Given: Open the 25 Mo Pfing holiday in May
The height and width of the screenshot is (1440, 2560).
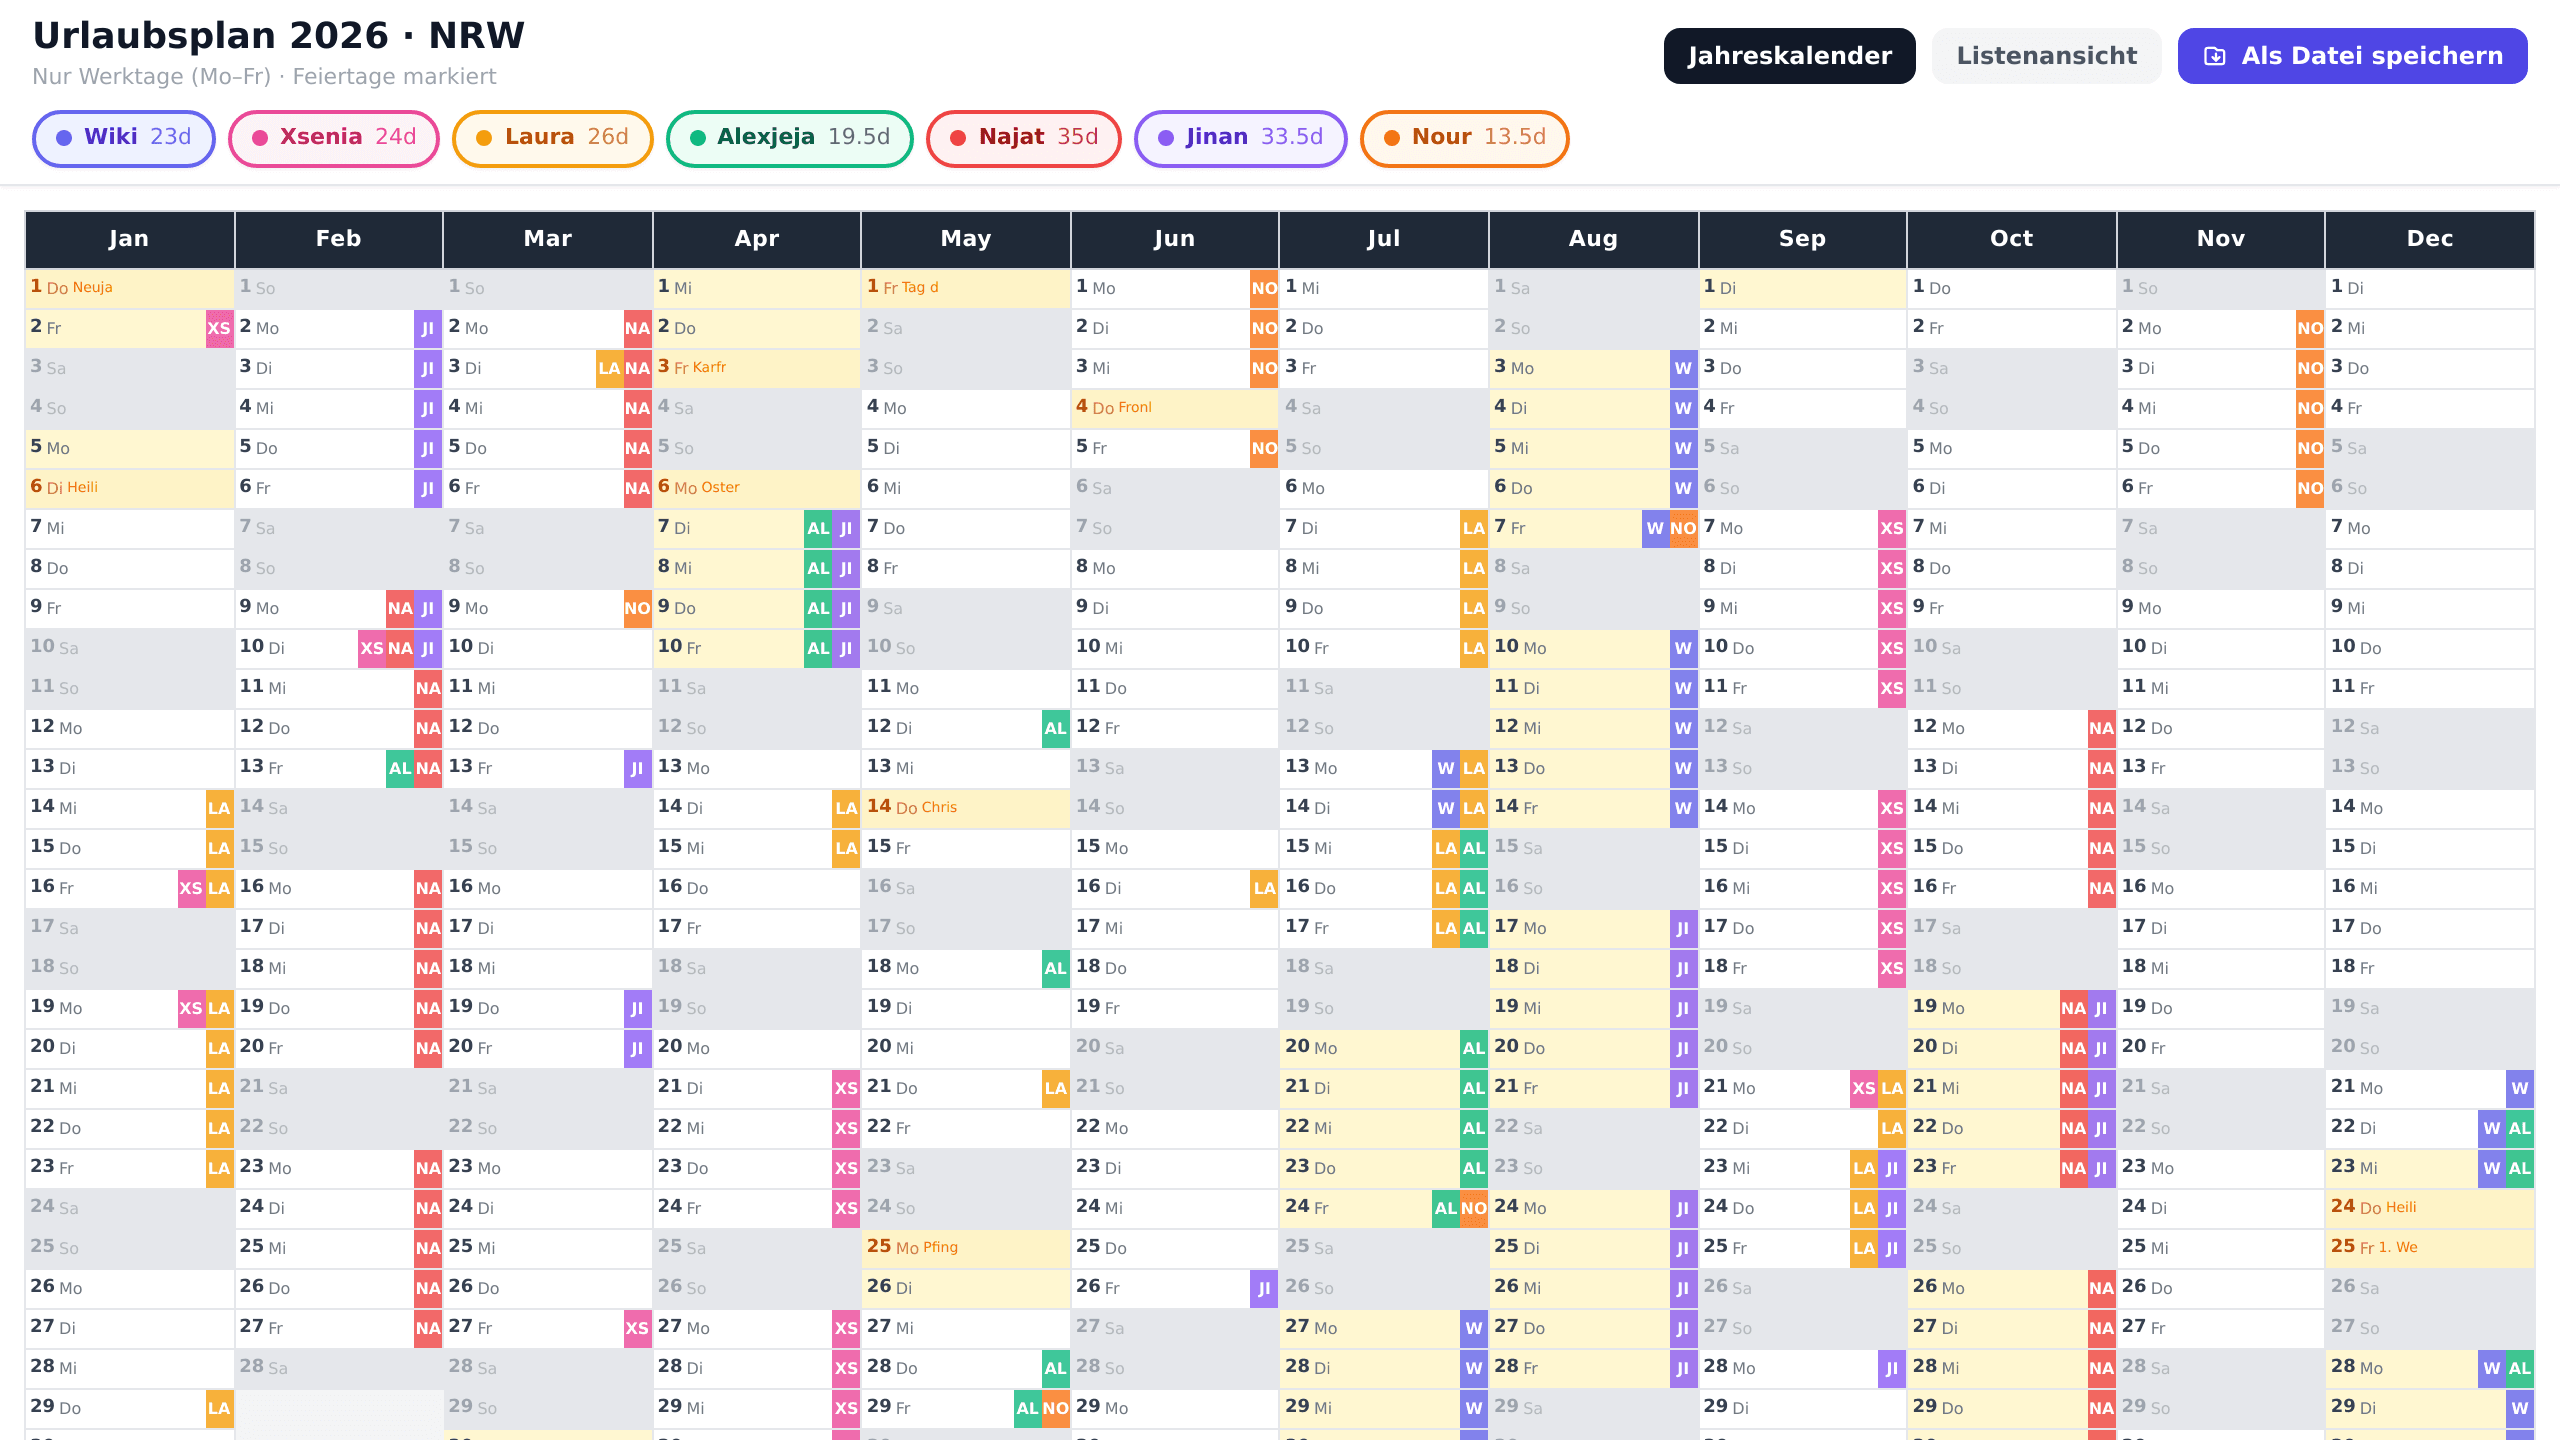Looking at the screenshot, I should pyautogui.click(x=966, y=1248).
